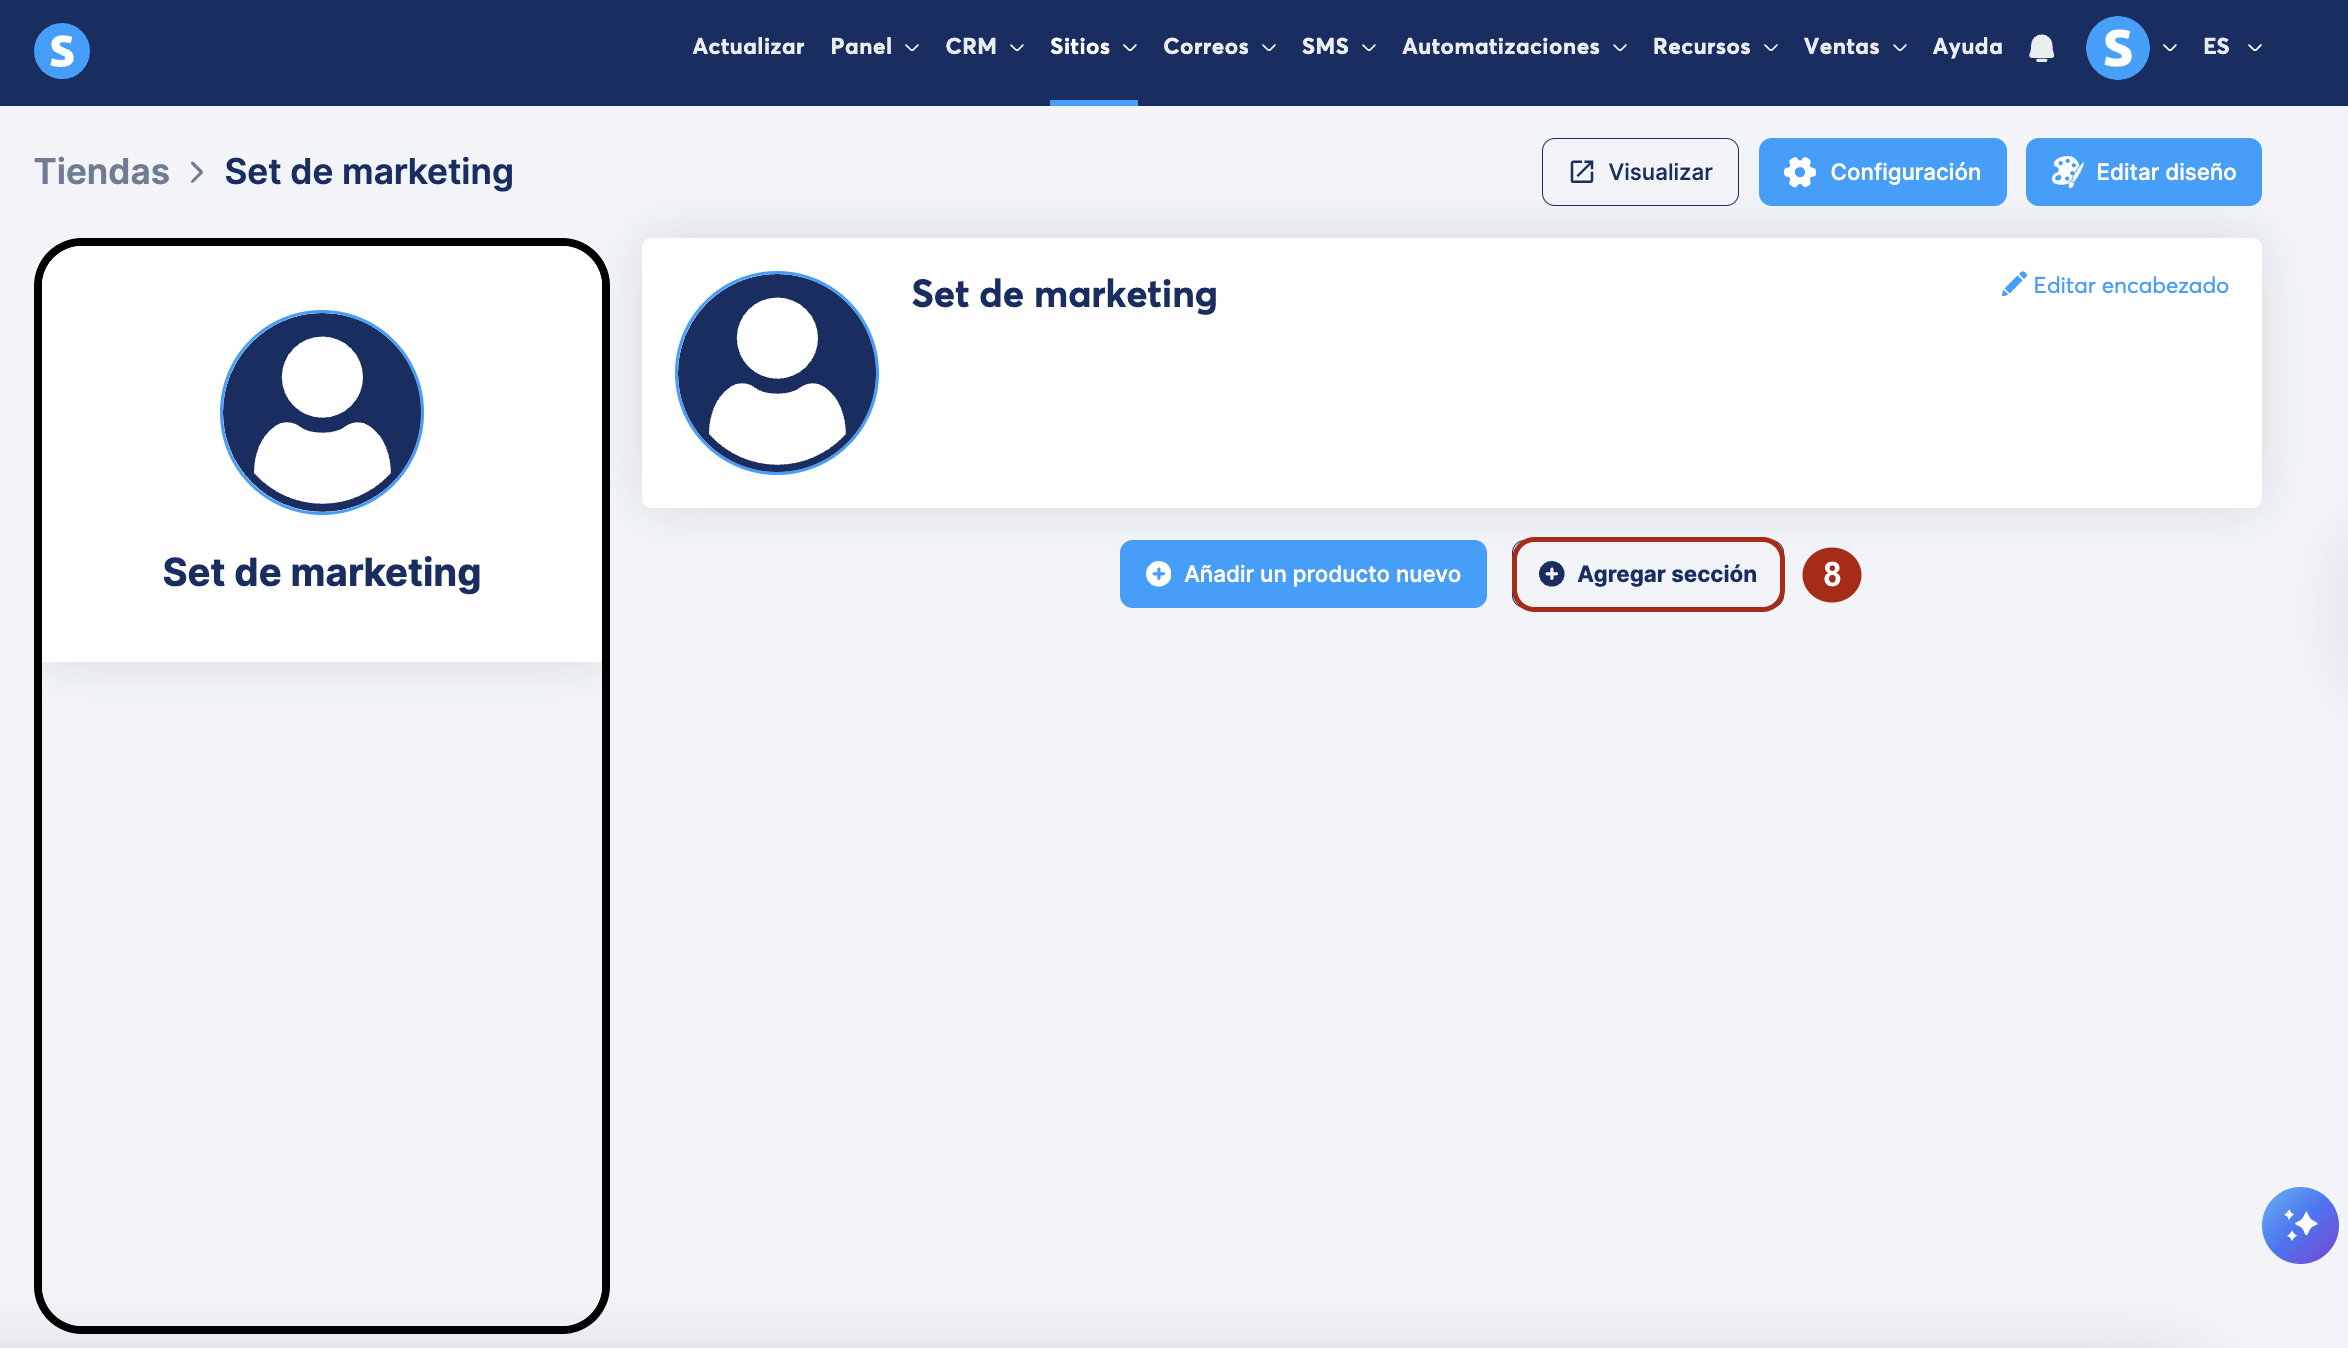Click the Agregar sección button
Screen dimensions: 2348x1348
1648,574
